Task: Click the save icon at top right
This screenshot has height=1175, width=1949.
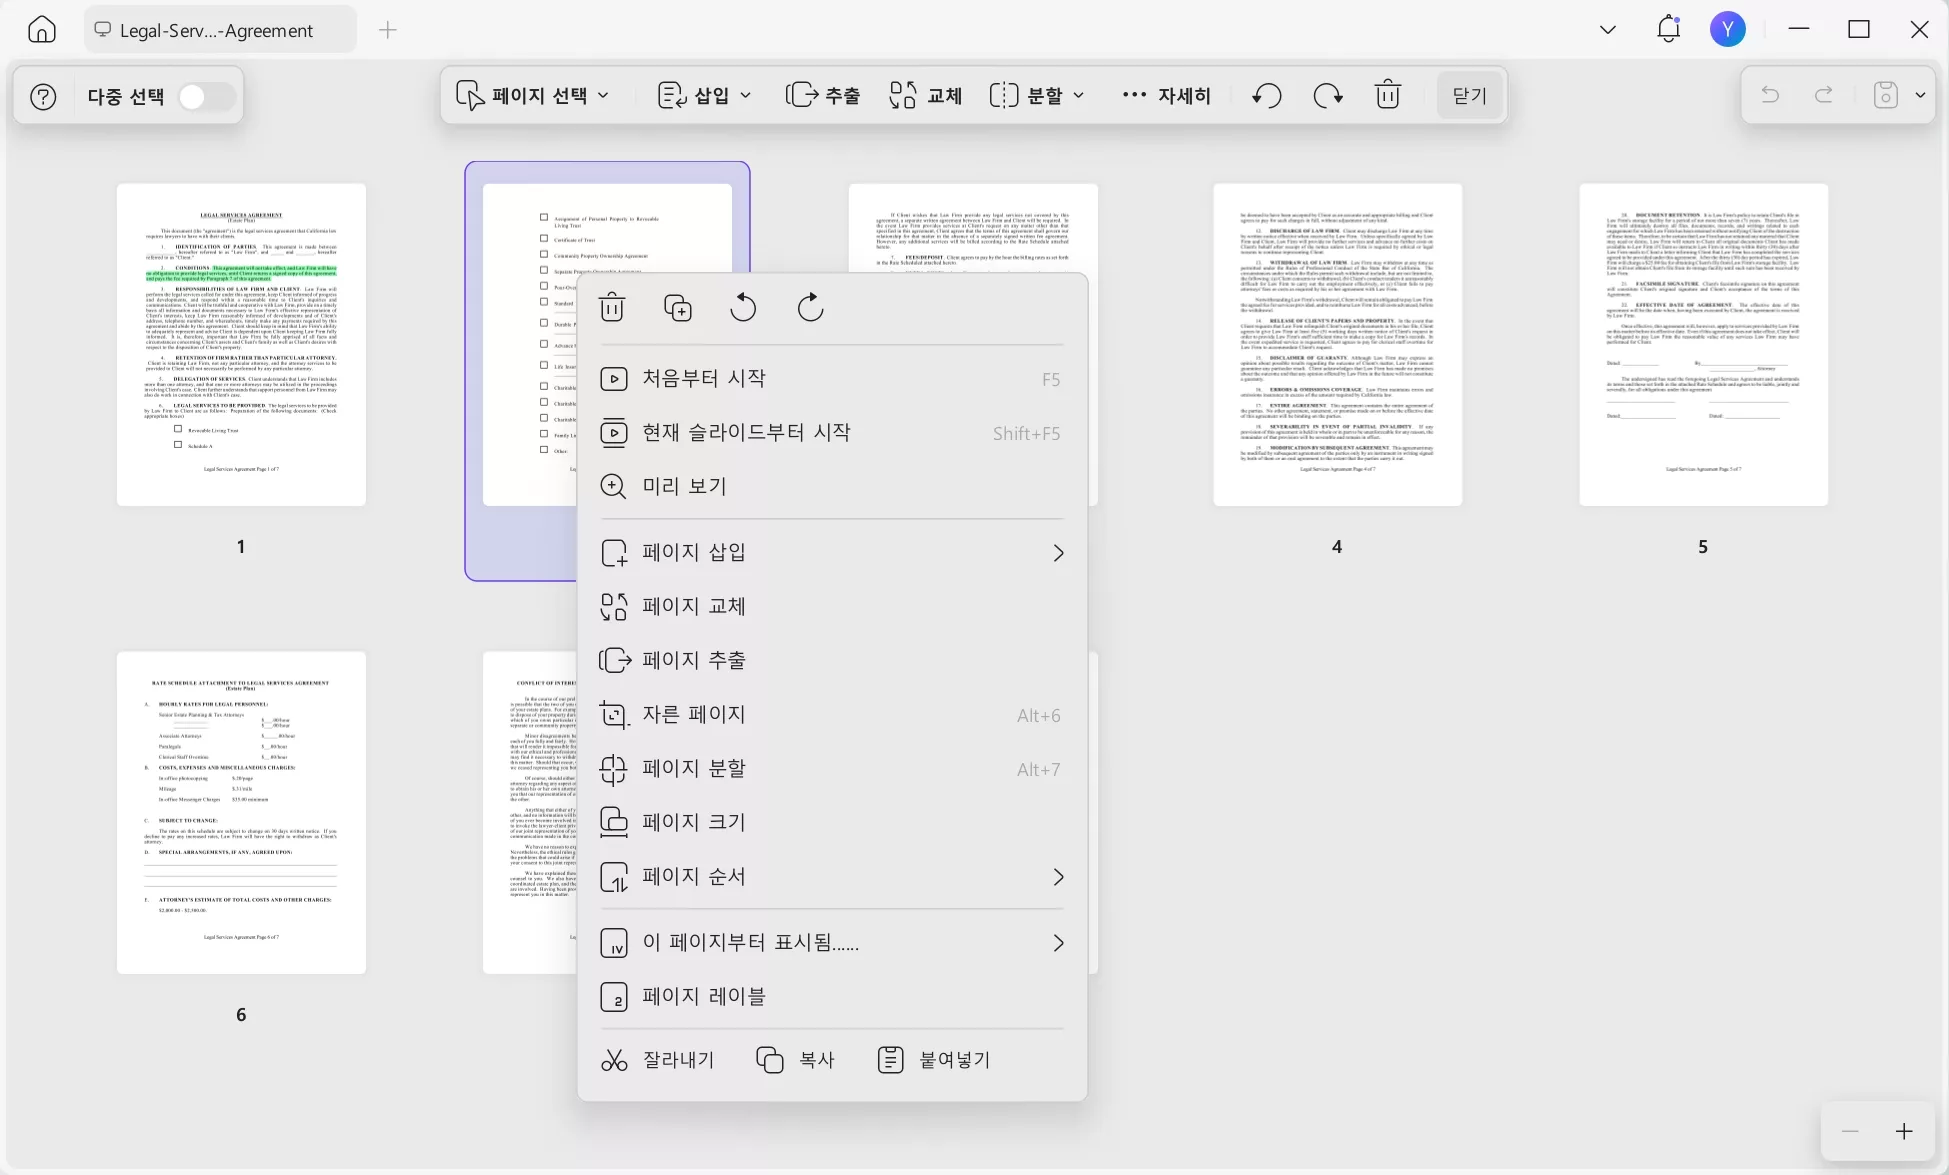Action: (1885, 95)
